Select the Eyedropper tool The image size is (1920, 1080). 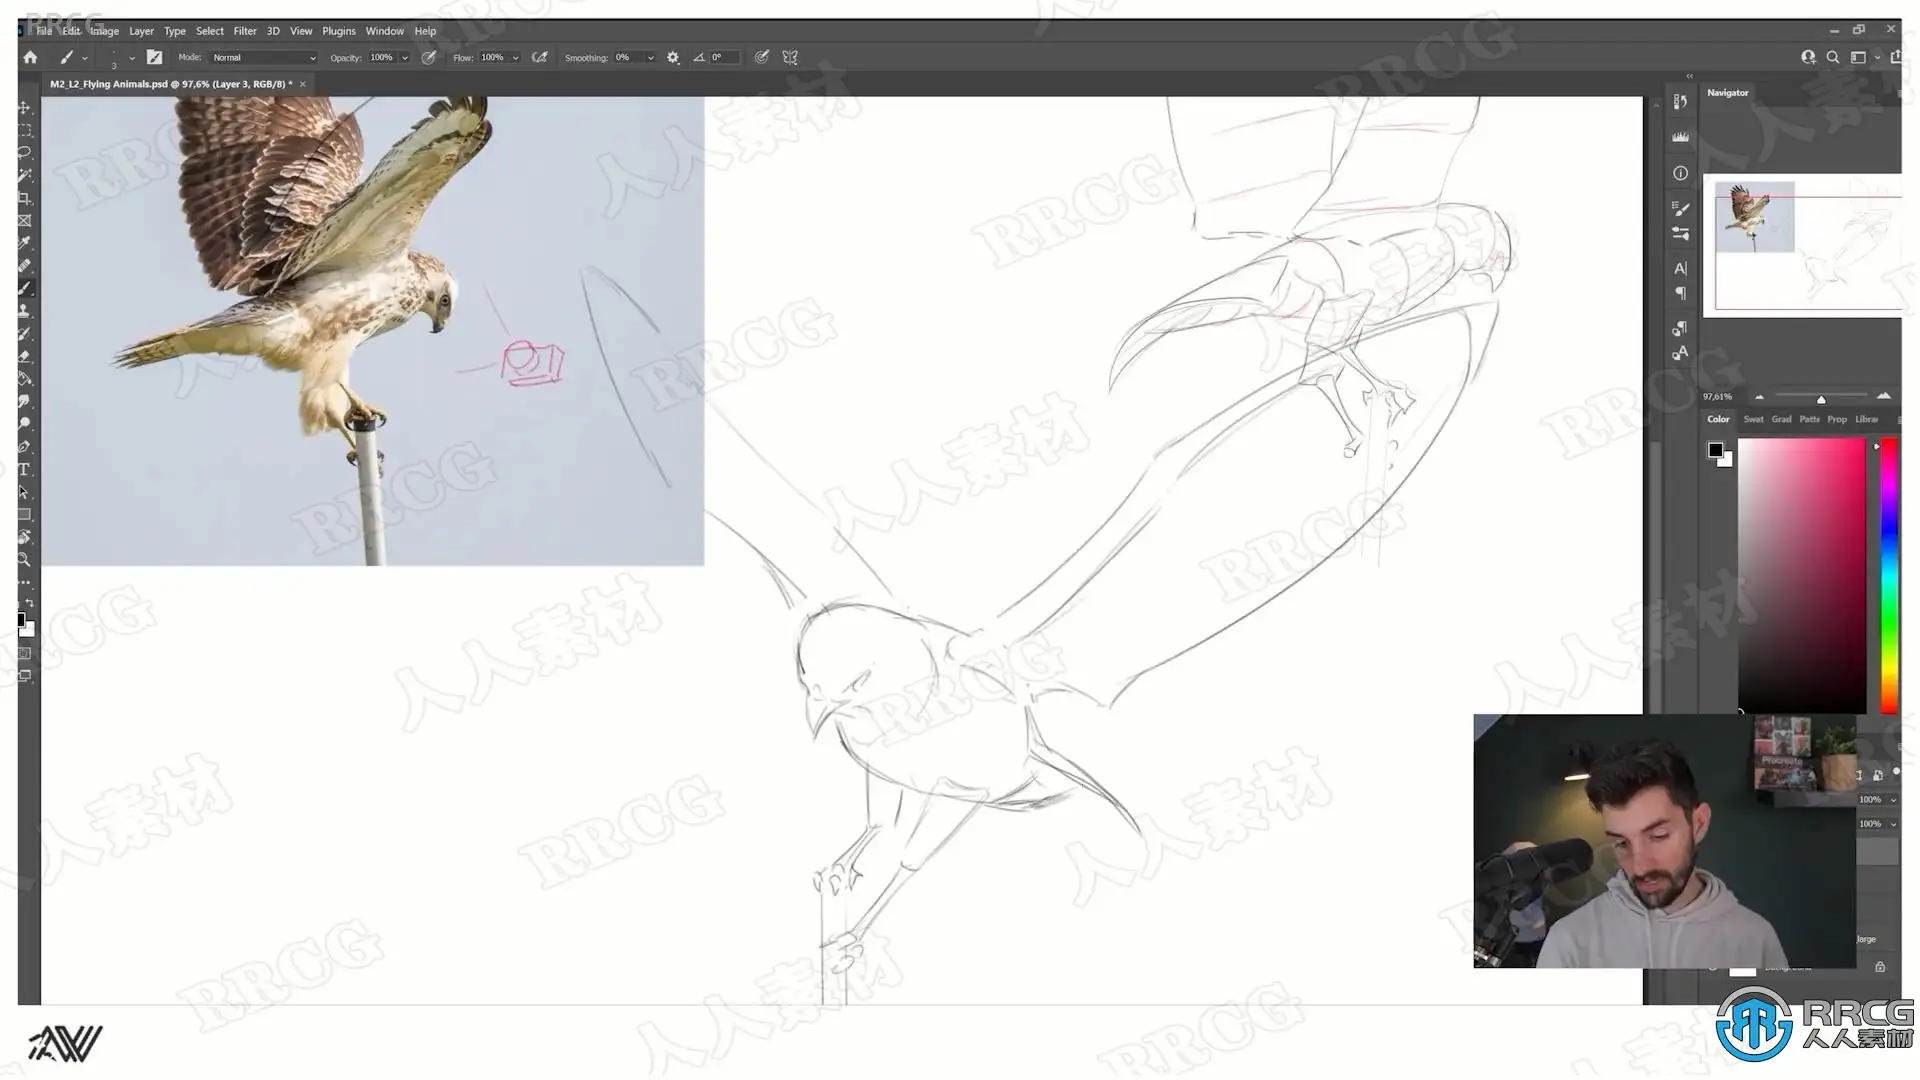[x=25, y=243]
